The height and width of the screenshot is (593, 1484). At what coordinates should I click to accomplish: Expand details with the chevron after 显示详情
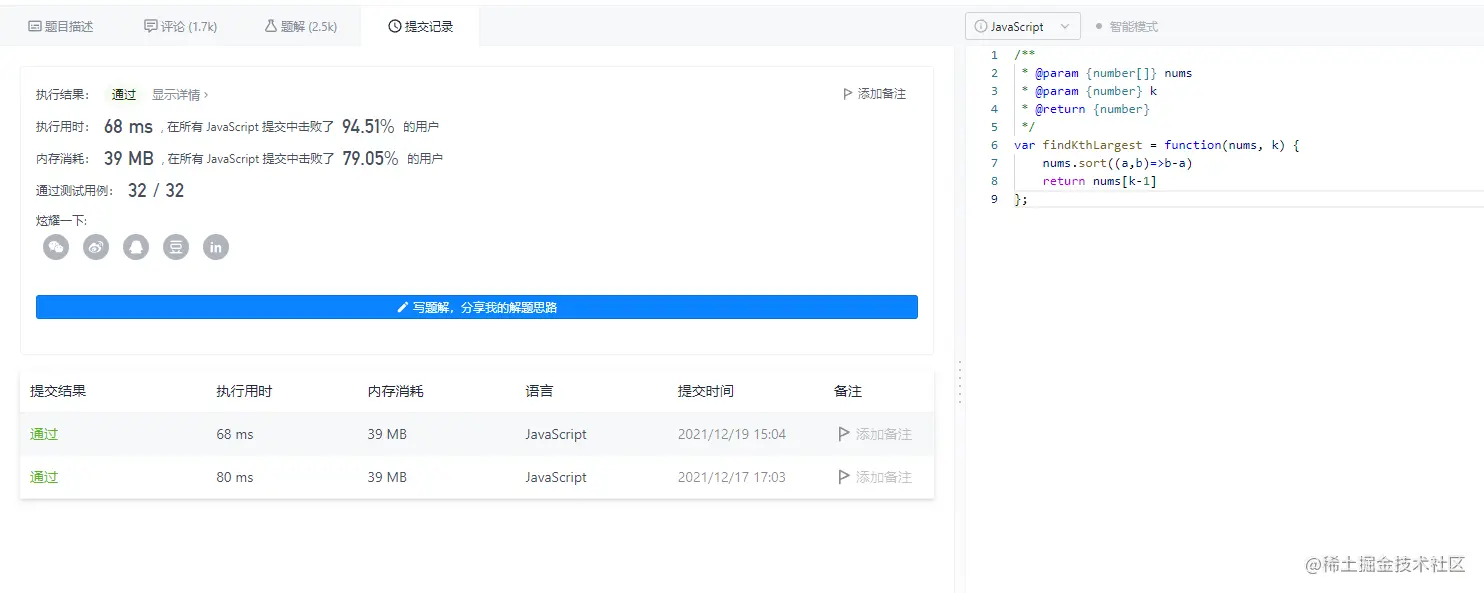pos(207,94)
